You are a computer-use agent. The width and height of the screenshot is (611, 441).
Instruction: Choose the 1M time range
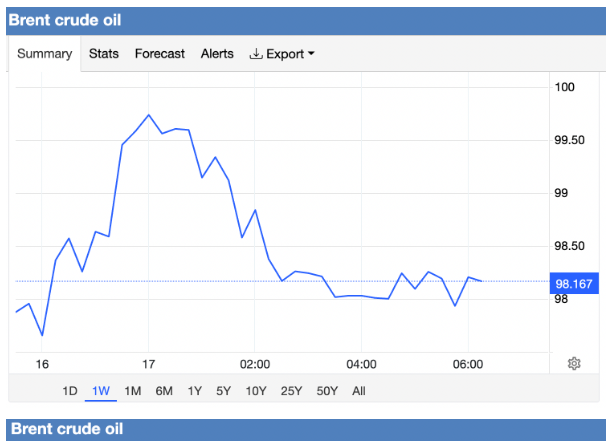(132, 391)
